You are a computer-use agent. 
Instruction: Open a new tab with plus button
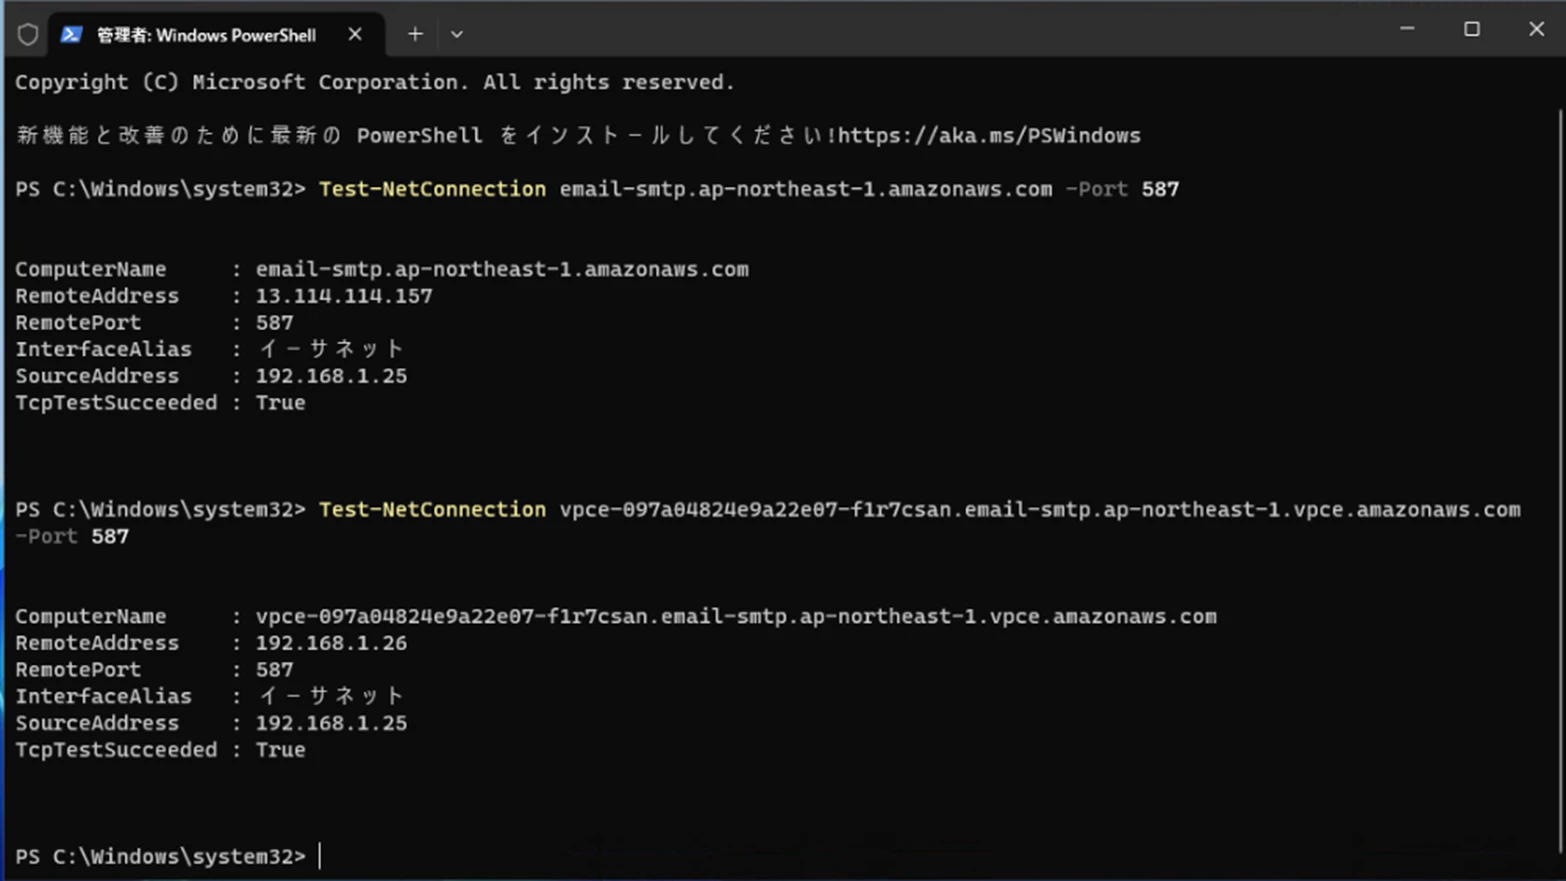point(415,35)
